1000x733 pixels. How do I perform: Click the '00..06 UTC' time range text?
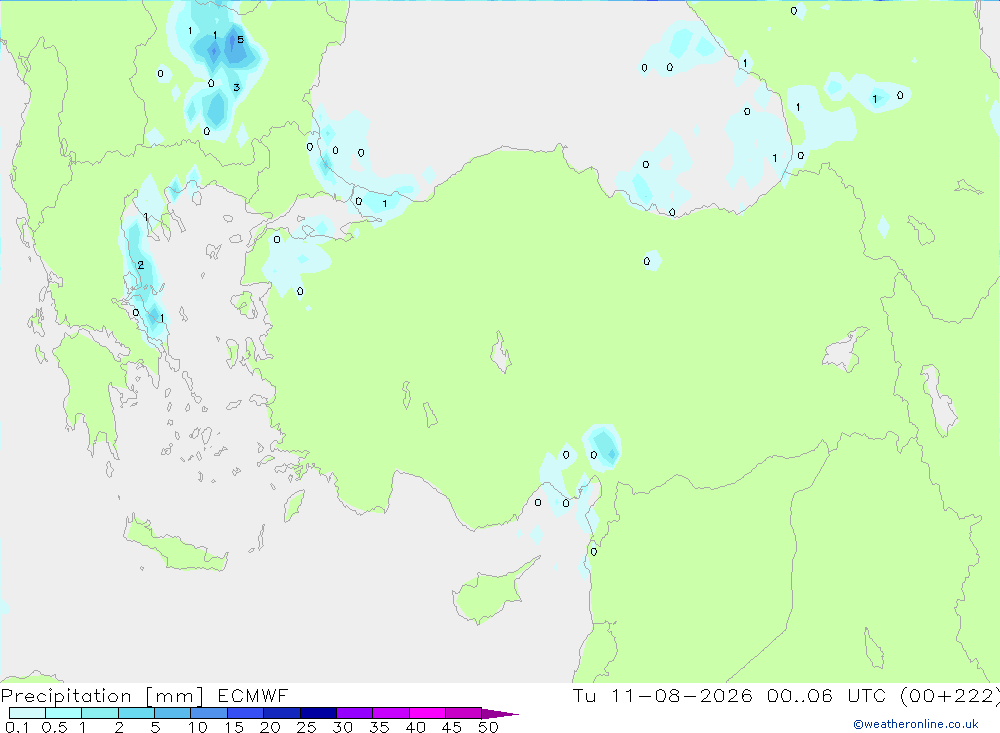[827, 695]
